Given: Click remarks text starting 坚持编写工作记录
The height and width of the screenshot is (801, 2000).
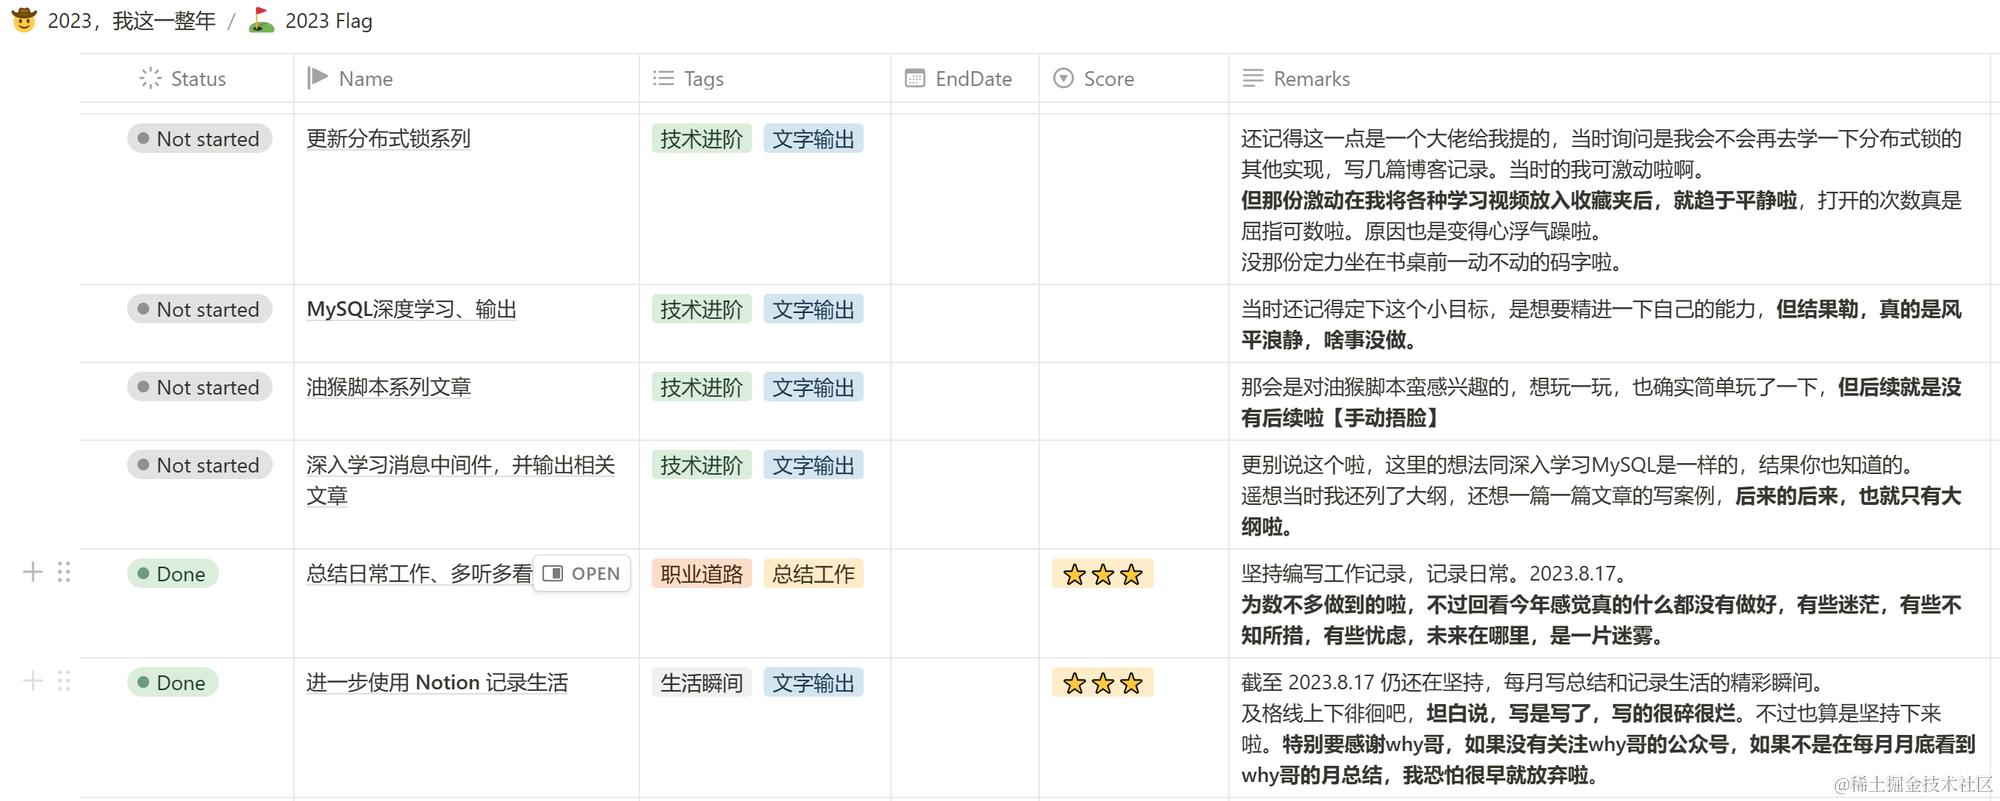Looking at the screenshot, I should 1601,604.
